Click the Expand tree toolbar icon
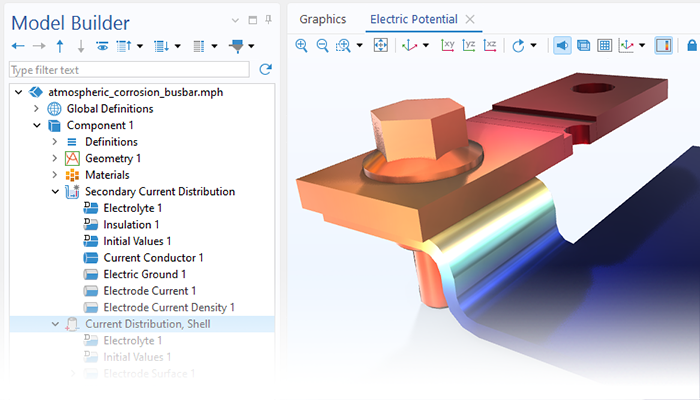 click(x=161, y=46)
